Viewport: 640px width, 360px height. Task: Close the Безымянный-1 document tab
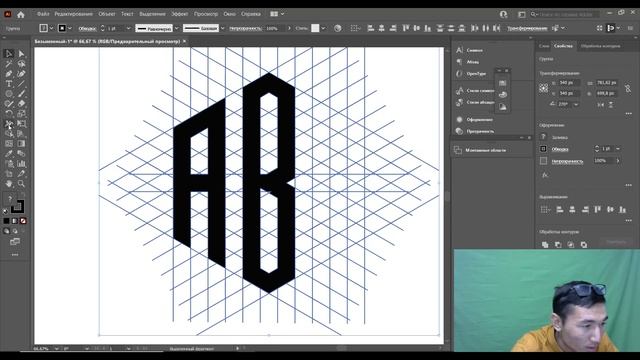click(184, 41)
